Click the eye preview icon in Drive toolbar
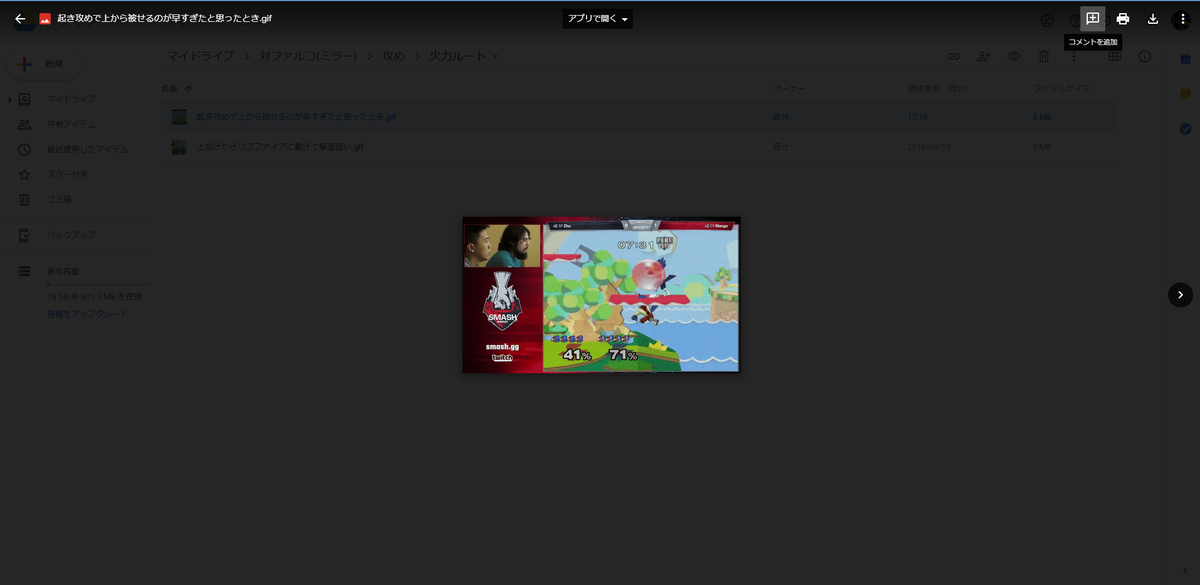Screen dimensions: 1200x585 pos(1013,56)
